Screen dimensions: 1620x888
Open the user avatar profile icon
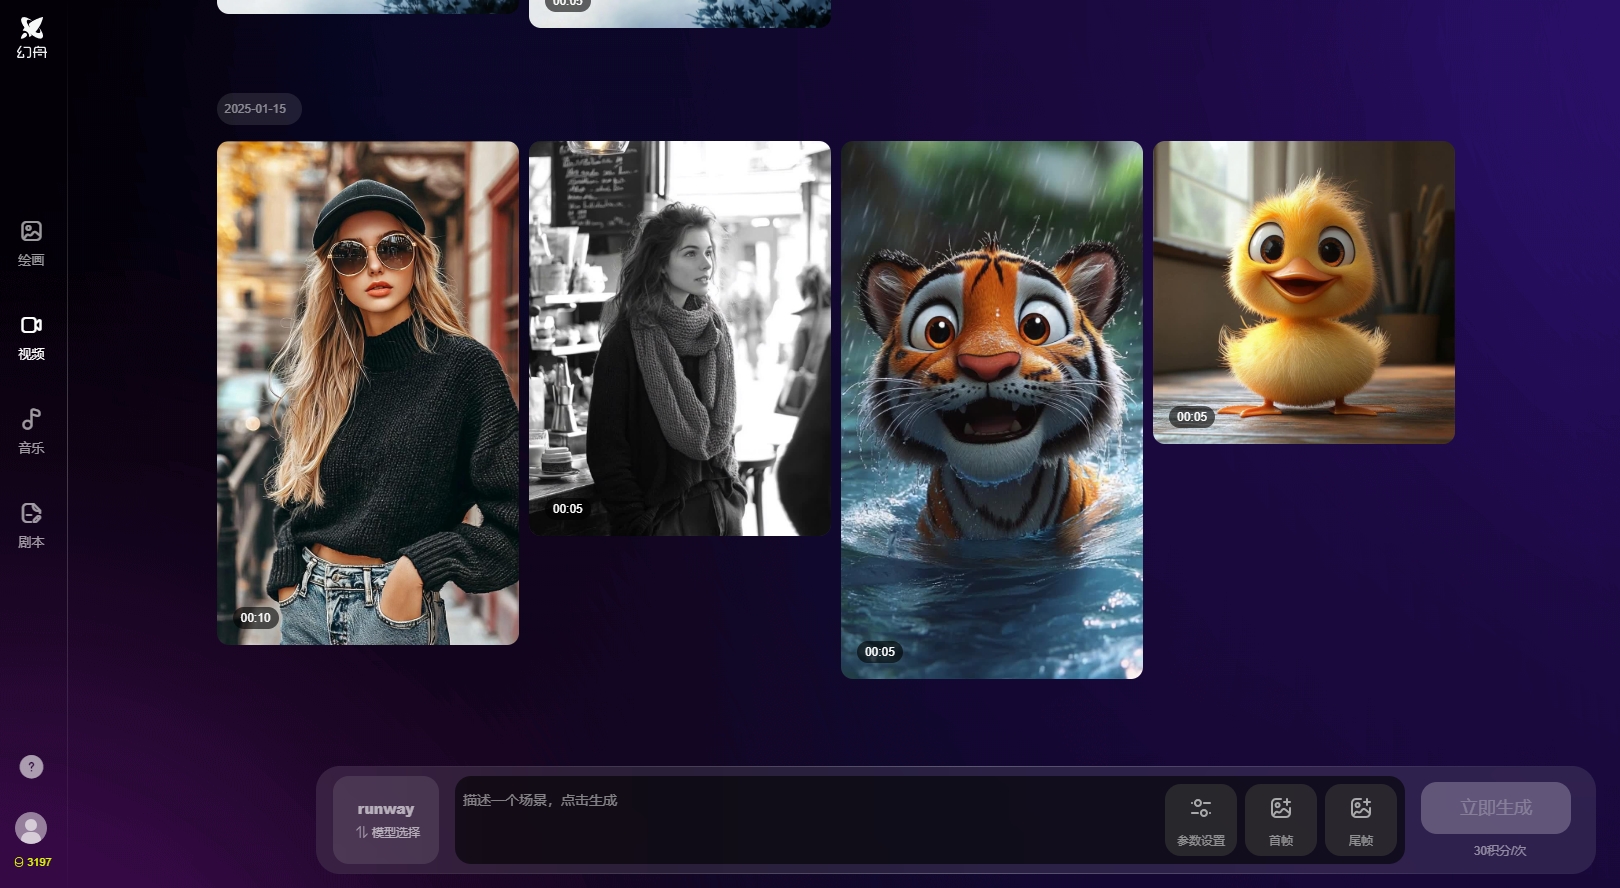[31, 828]
